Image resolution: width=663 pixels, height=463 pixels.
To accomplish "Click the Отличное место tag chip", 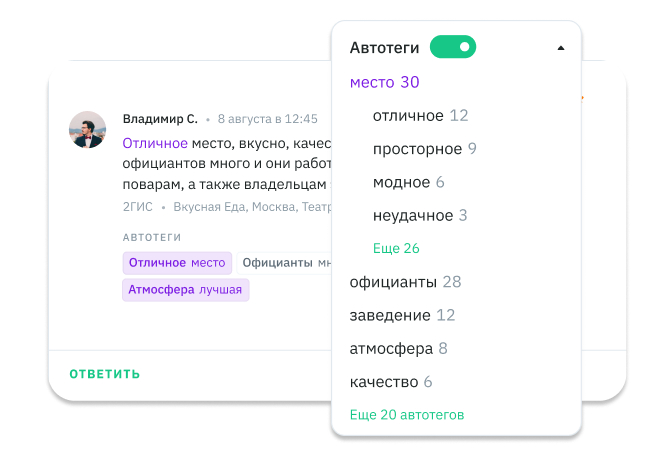I will click(x=177, y=263).
